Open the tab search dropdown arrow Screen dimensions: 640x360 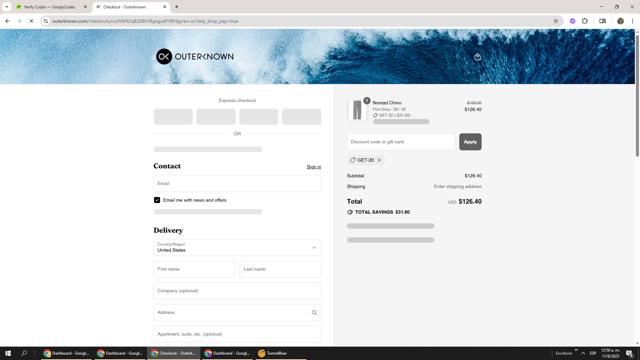coord(7,7)
